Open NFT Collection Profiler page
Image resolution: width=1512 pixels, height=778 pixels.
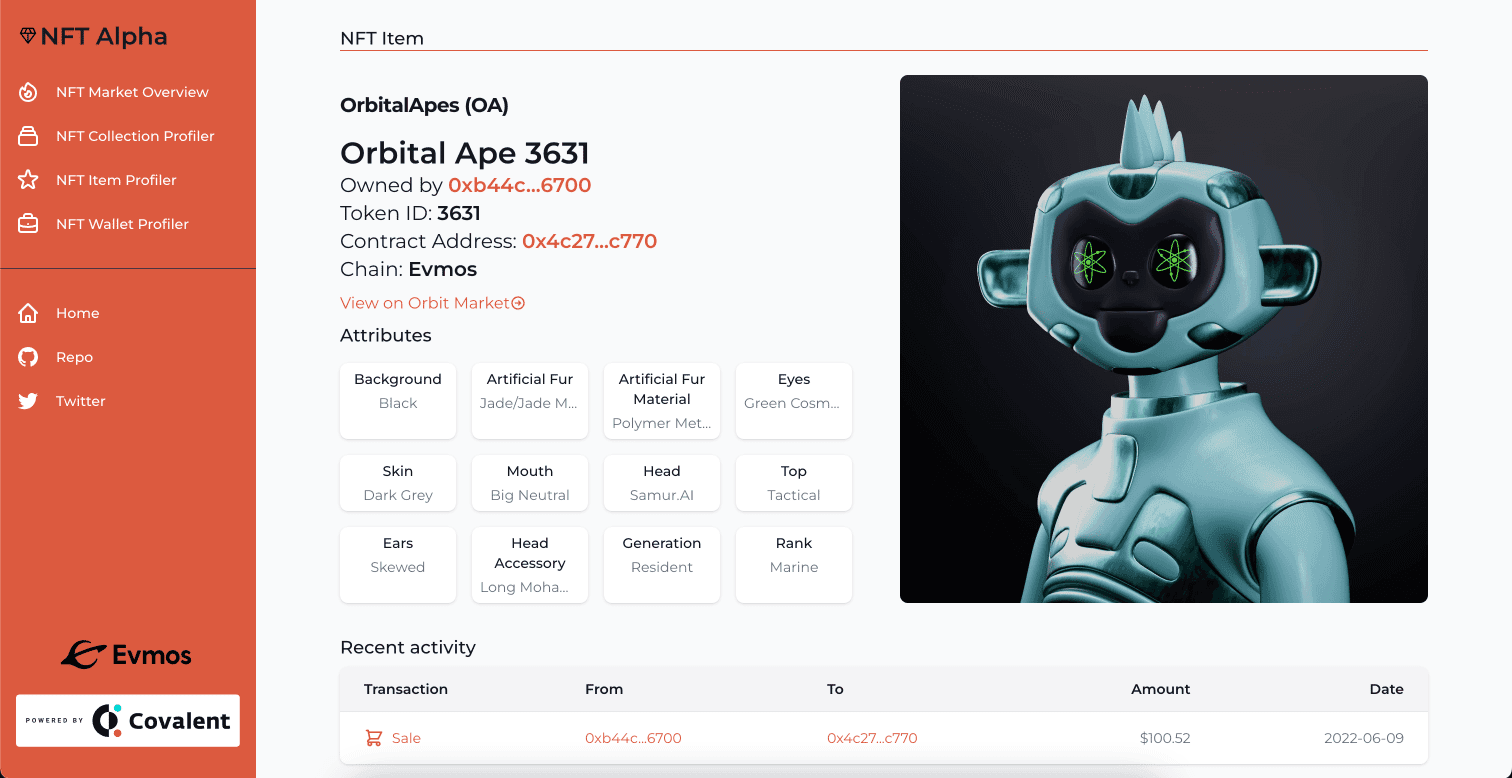[135, 136]
